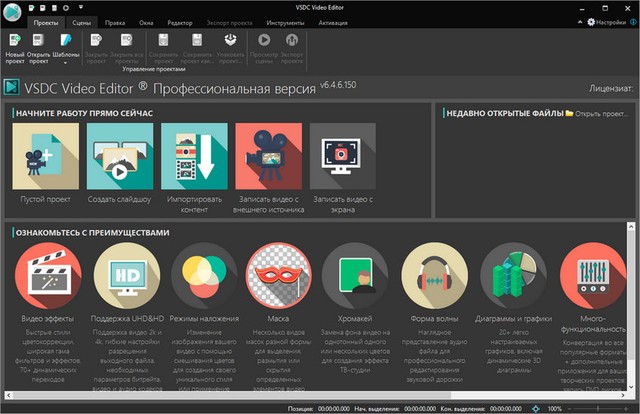This screenshot has width=640, height=414.
Task: Click the audio waveform feature icon
Action: [x=433, y=275]
